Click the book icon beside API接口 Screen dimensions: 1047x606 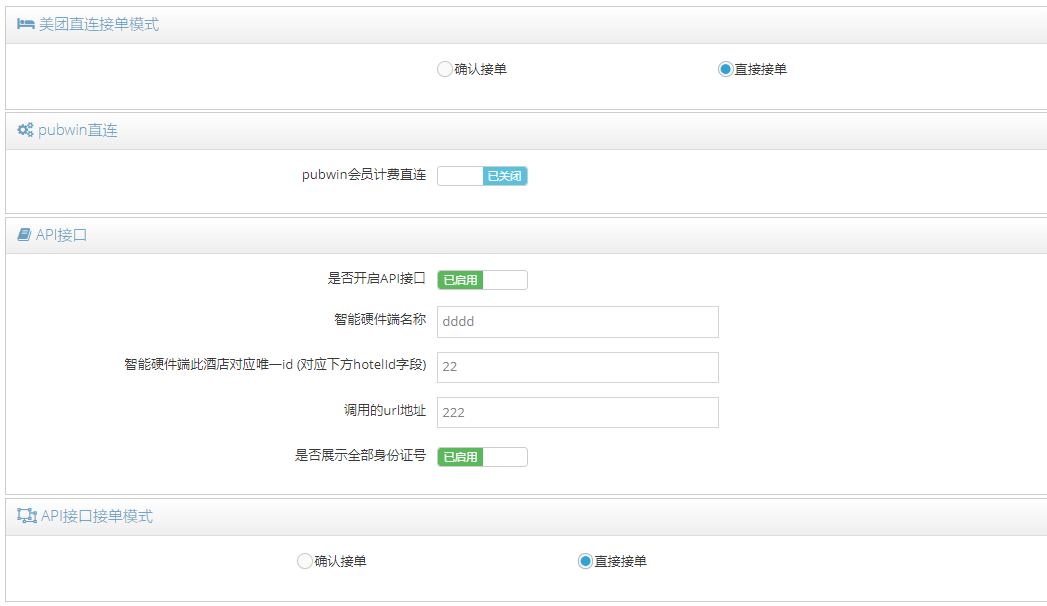point(24,234)
